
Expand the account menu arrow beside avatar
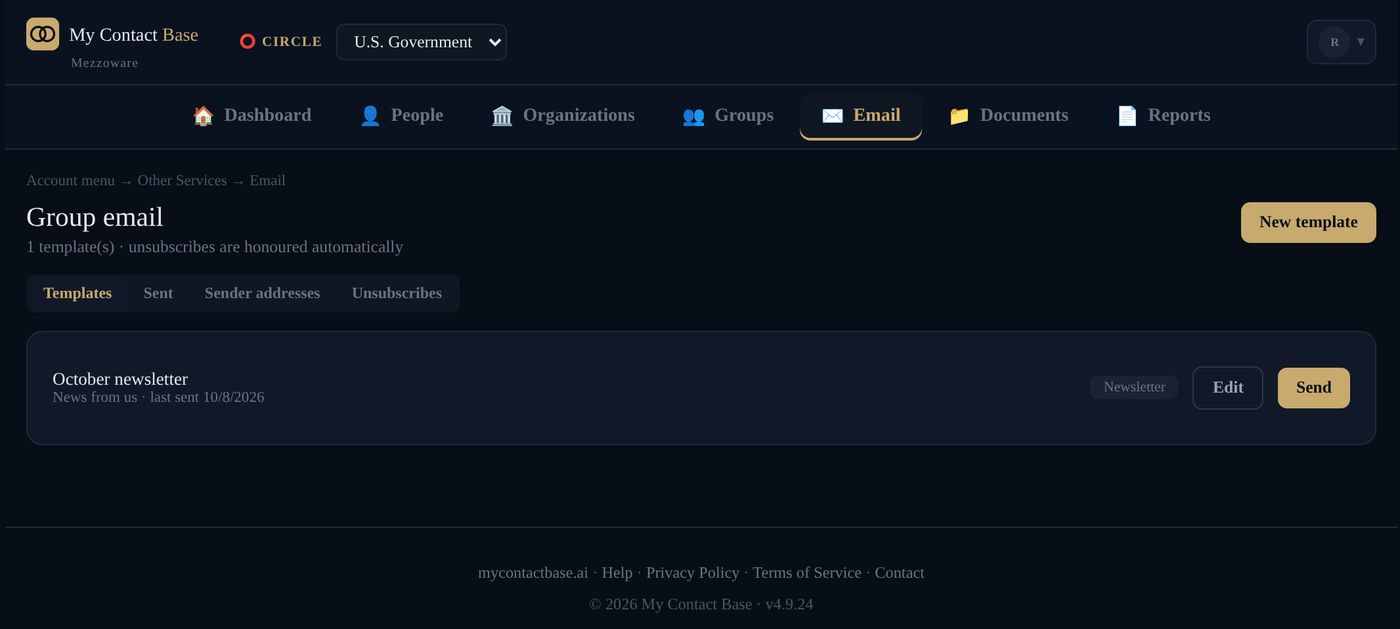pyautogui.click(x=1361, y=42)
